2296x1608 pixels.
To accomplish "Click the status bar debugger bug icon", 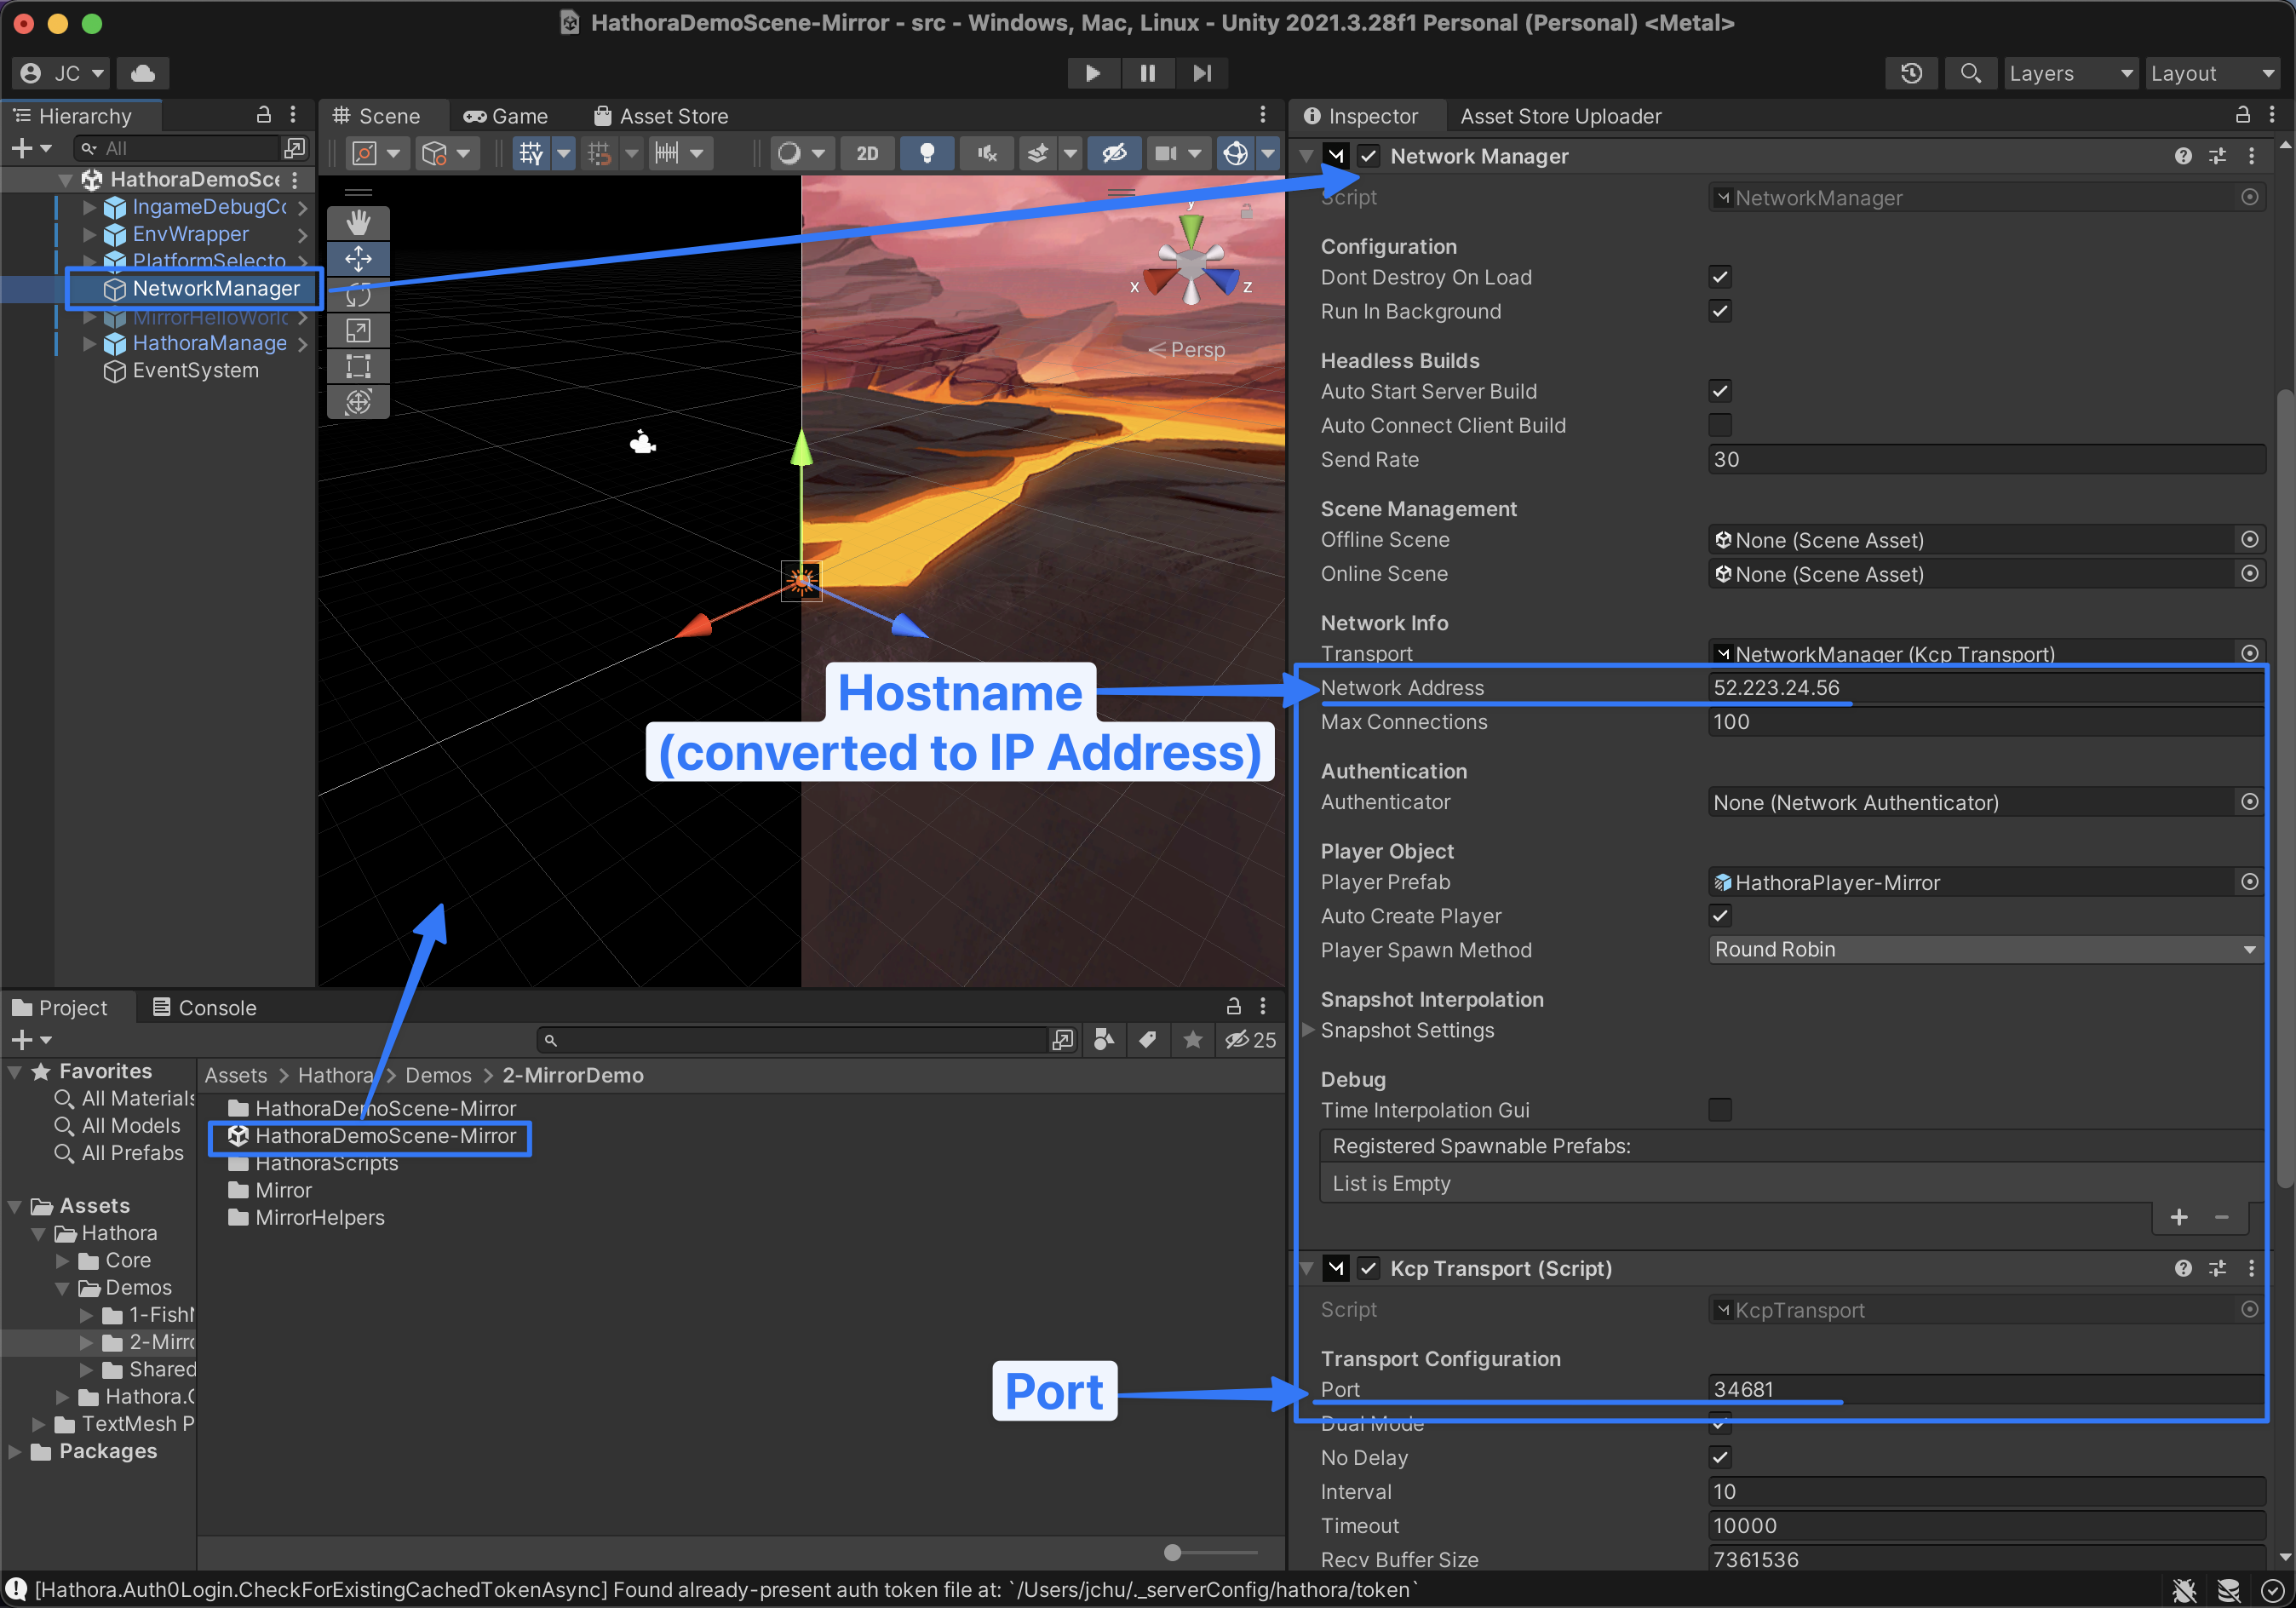I will 2184,1589.
